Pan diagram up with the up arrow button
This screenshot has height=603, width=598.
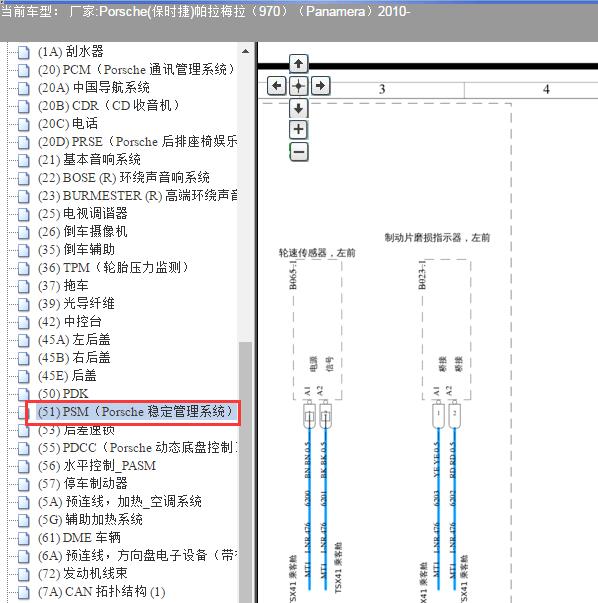tap(298, 63)
